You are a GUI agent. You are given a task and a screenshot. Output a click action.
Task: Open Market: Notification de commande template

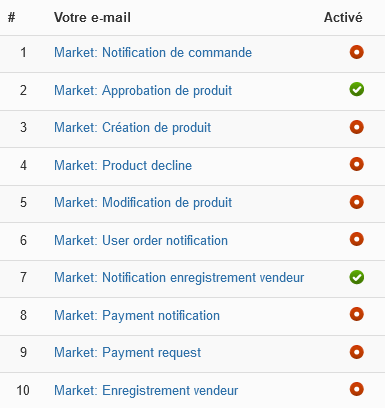point(153,53)
